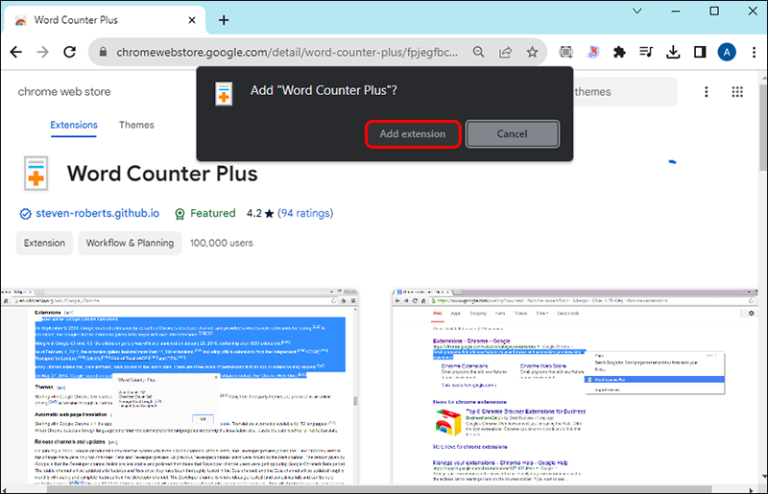
Task: Open the chrome web store home link
Action: point(64,92)
